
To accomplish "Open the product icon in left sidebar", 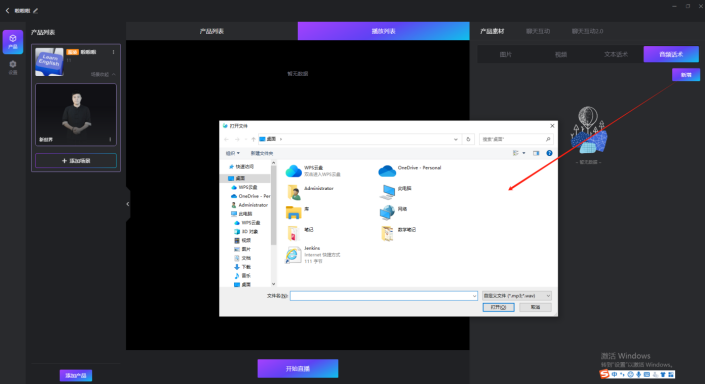I will [x=13, y=42].
